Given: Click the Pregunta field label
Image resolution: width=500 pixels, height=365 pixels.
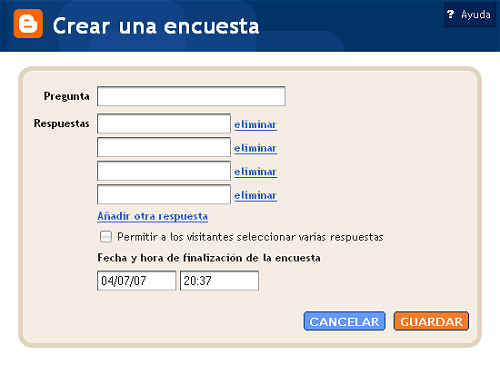Looking at the screenshot, I should click(67, 96).
